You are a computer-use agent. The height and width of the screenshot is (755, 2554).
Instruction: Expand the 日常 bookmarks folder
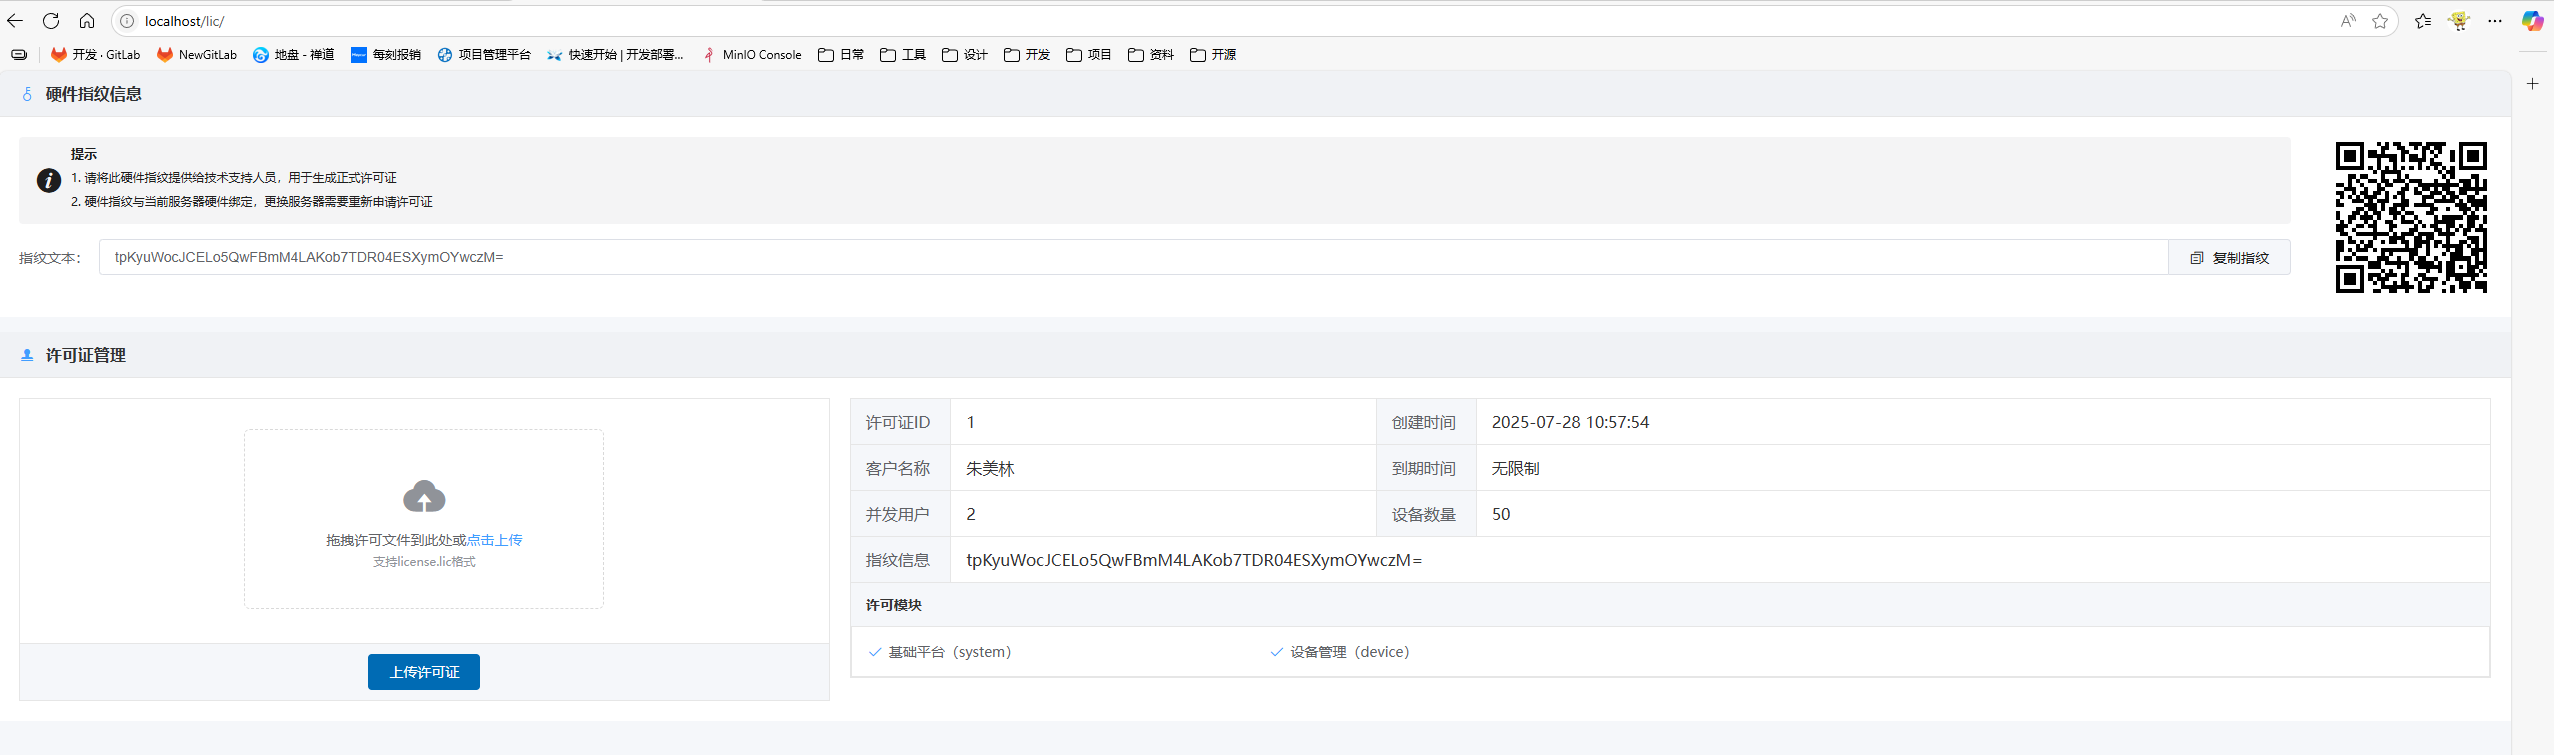pos(841,55)
